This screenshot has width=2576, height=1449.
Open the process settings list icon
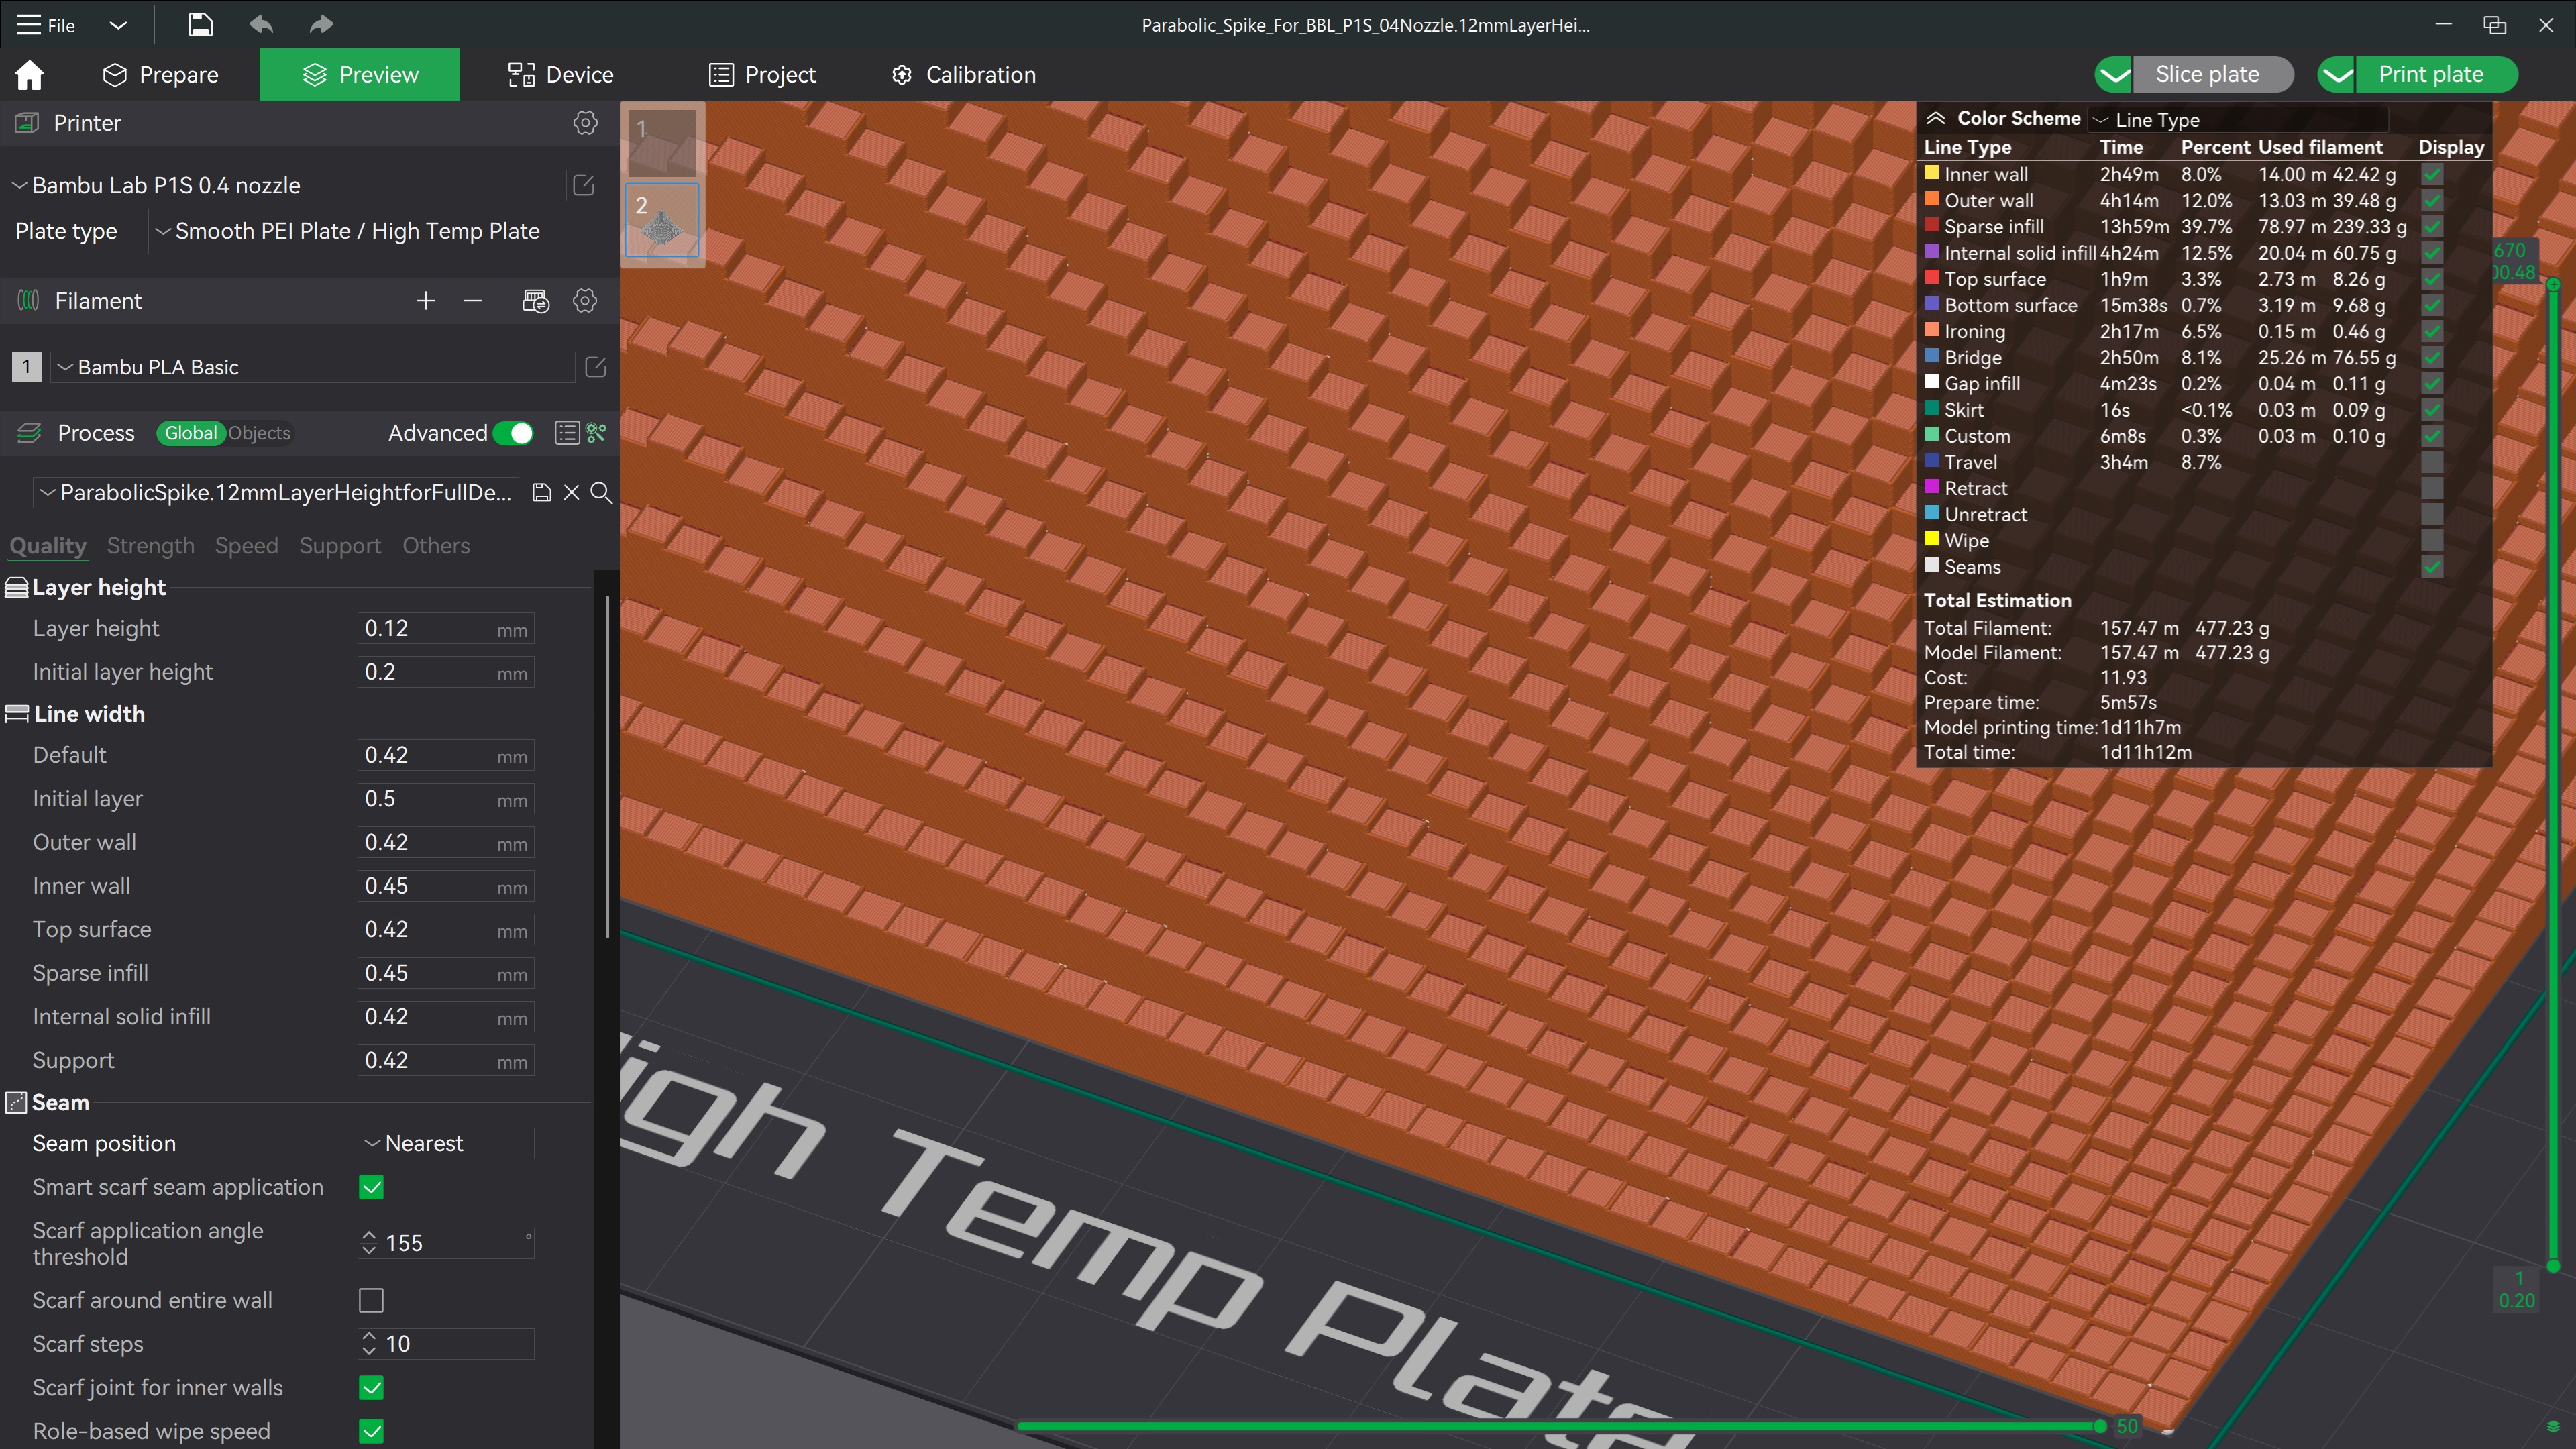click(567, 433)
